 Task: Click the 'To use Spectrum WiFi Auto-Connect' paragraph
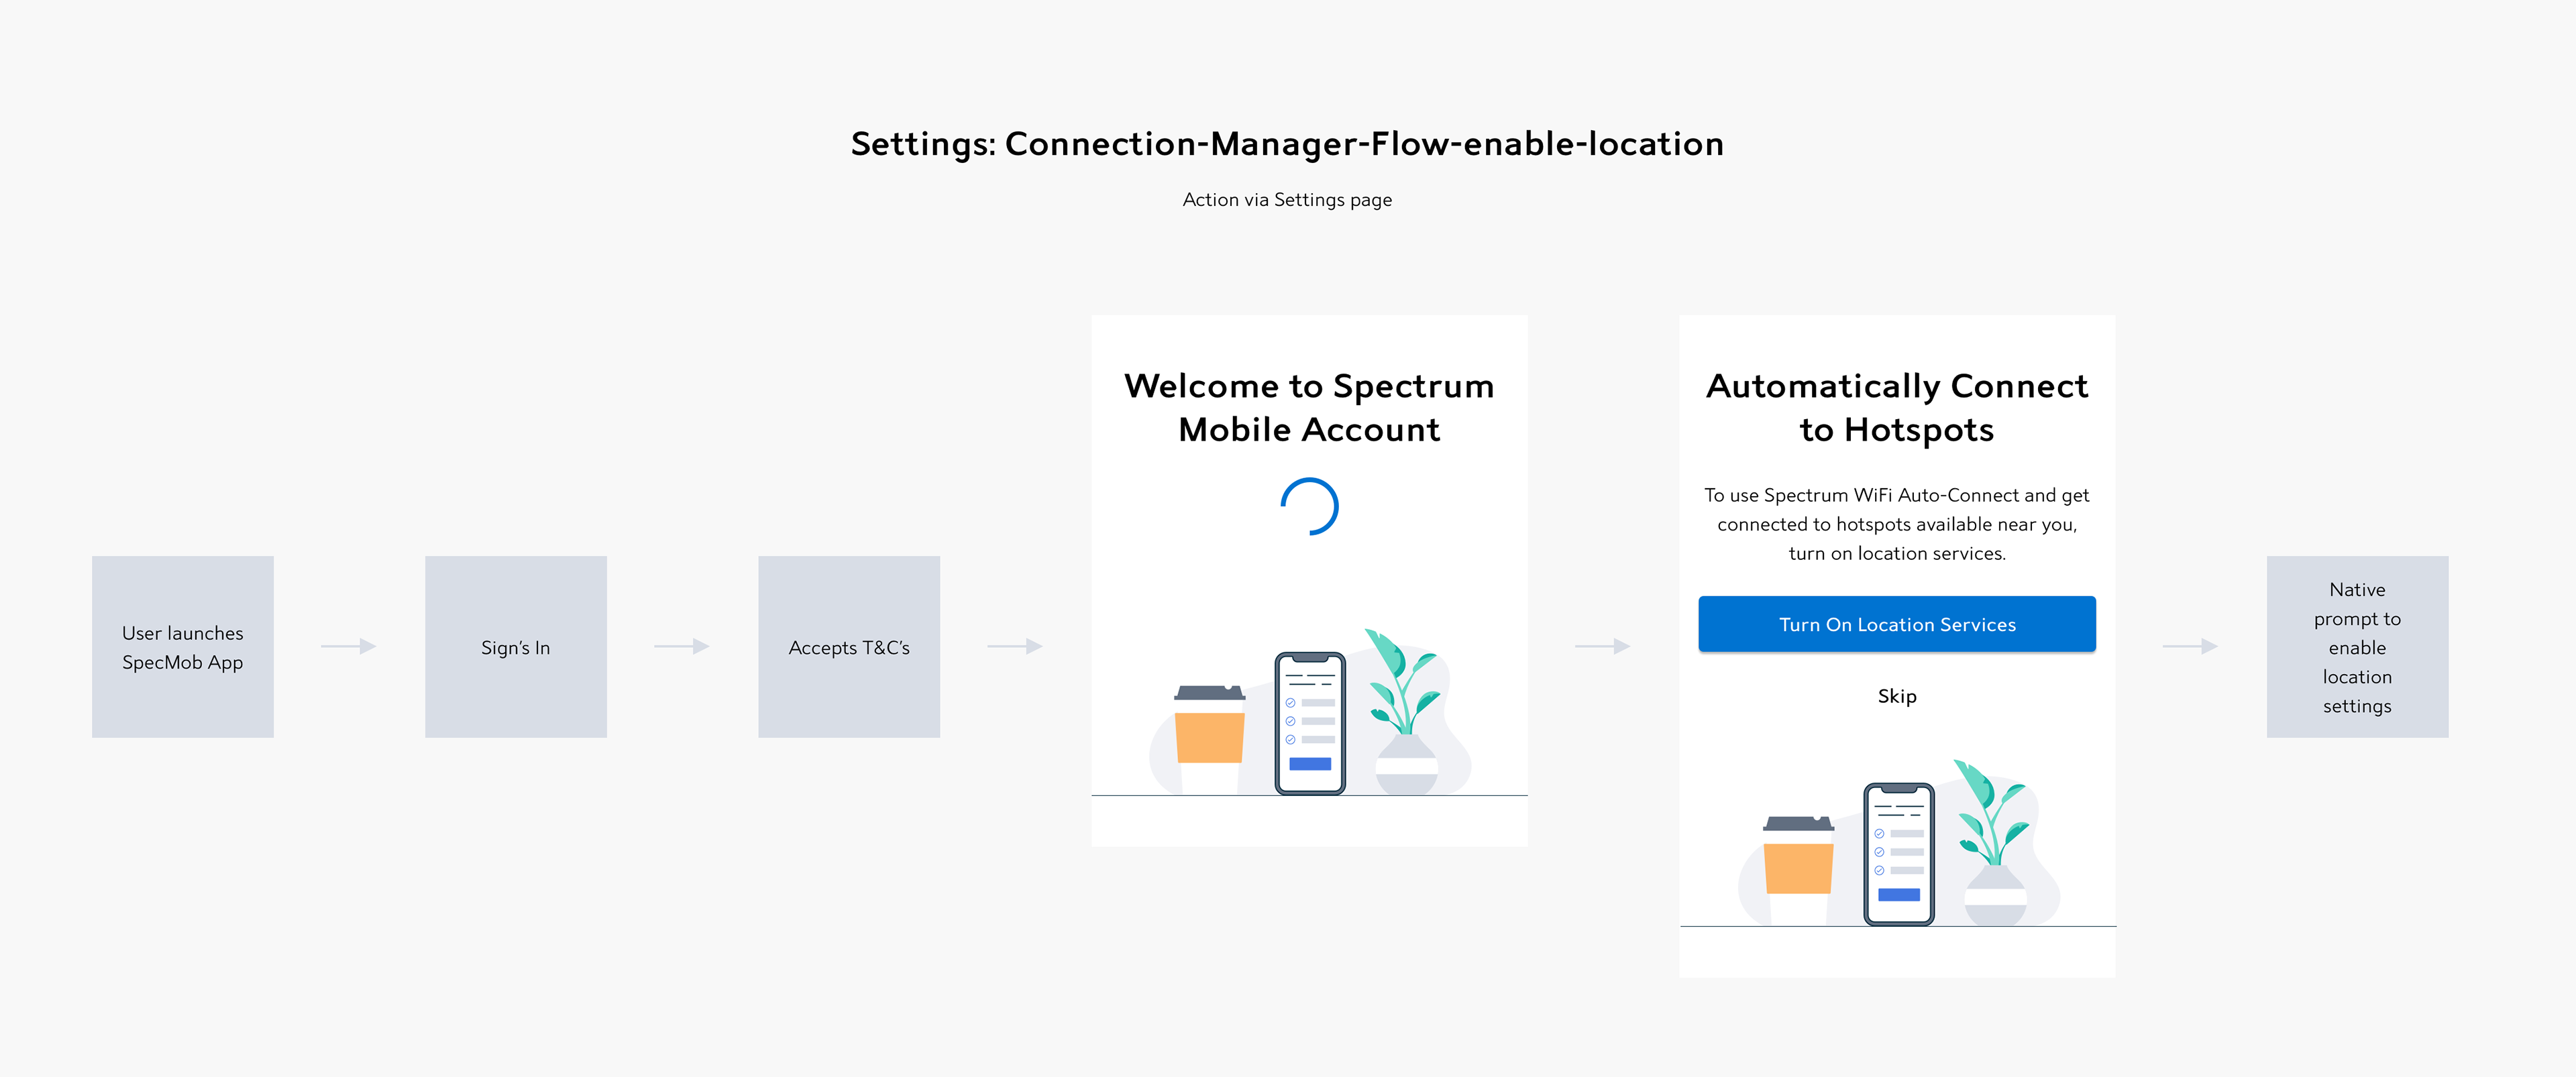(x=1897, y=524)
